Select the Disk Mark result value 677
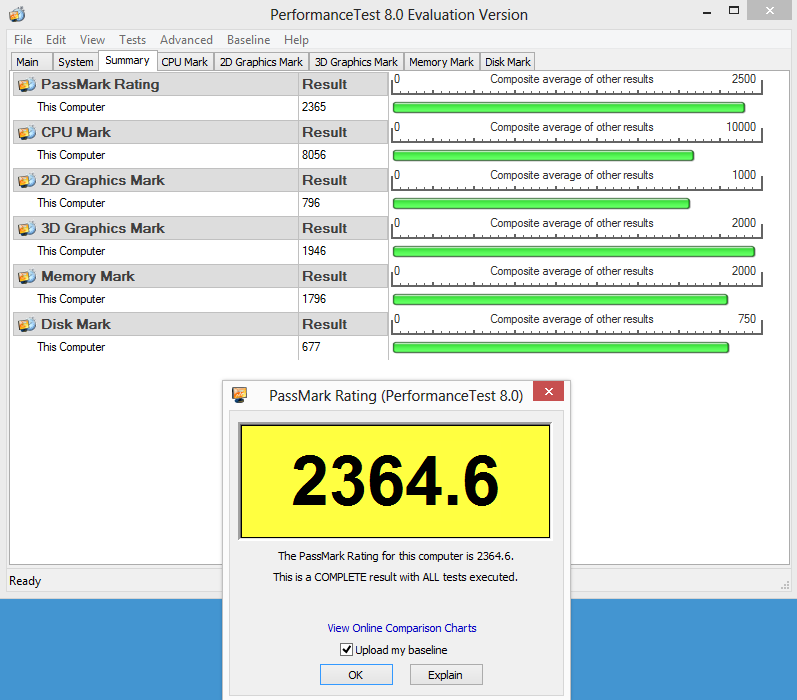797x700 pixels. (311, 347)
